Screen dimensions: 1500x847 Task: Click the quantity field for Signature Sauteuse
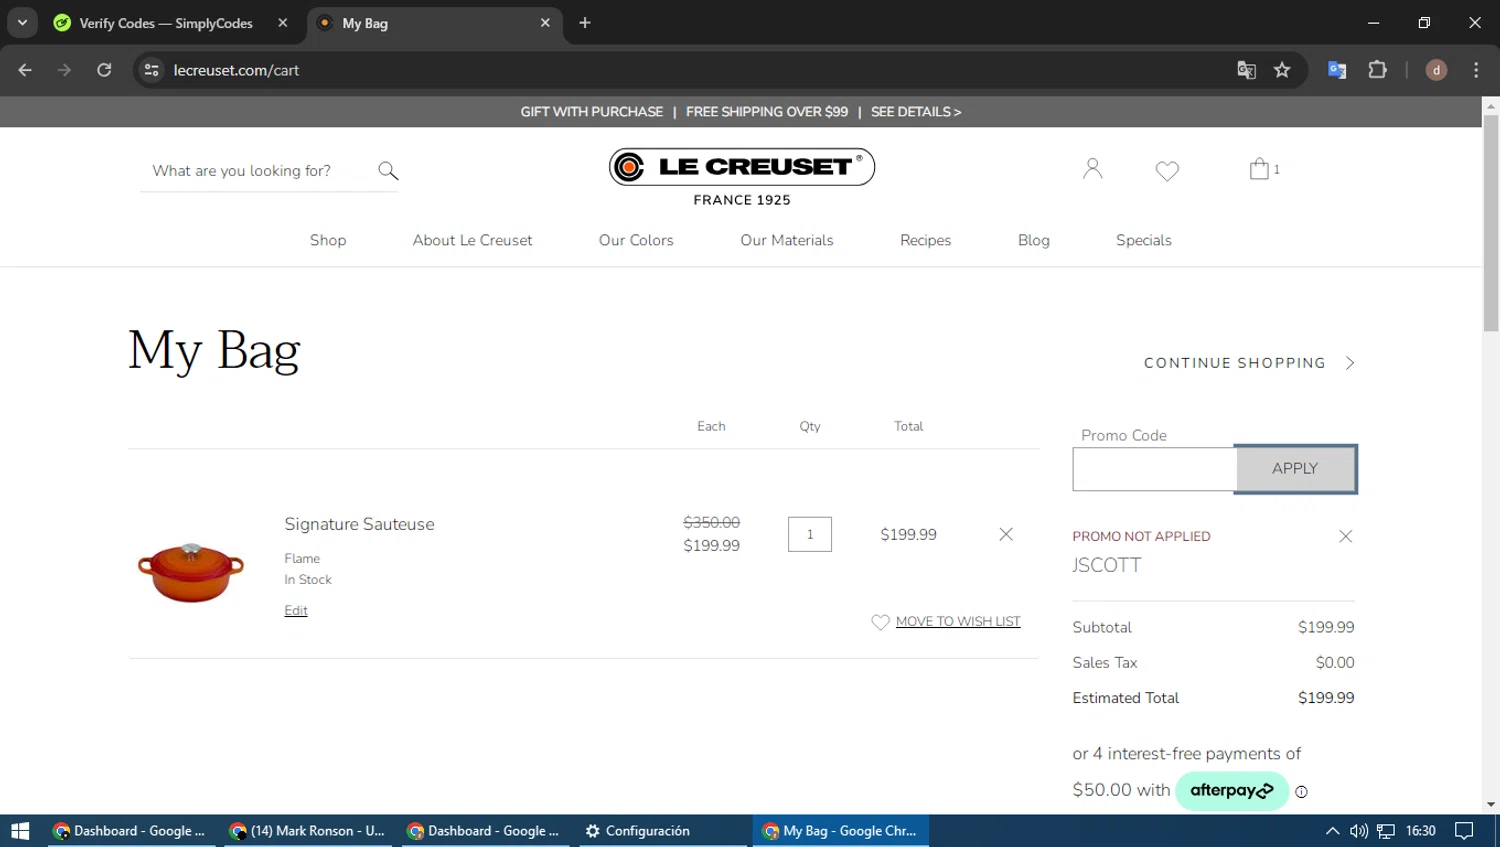coord(810,534)
